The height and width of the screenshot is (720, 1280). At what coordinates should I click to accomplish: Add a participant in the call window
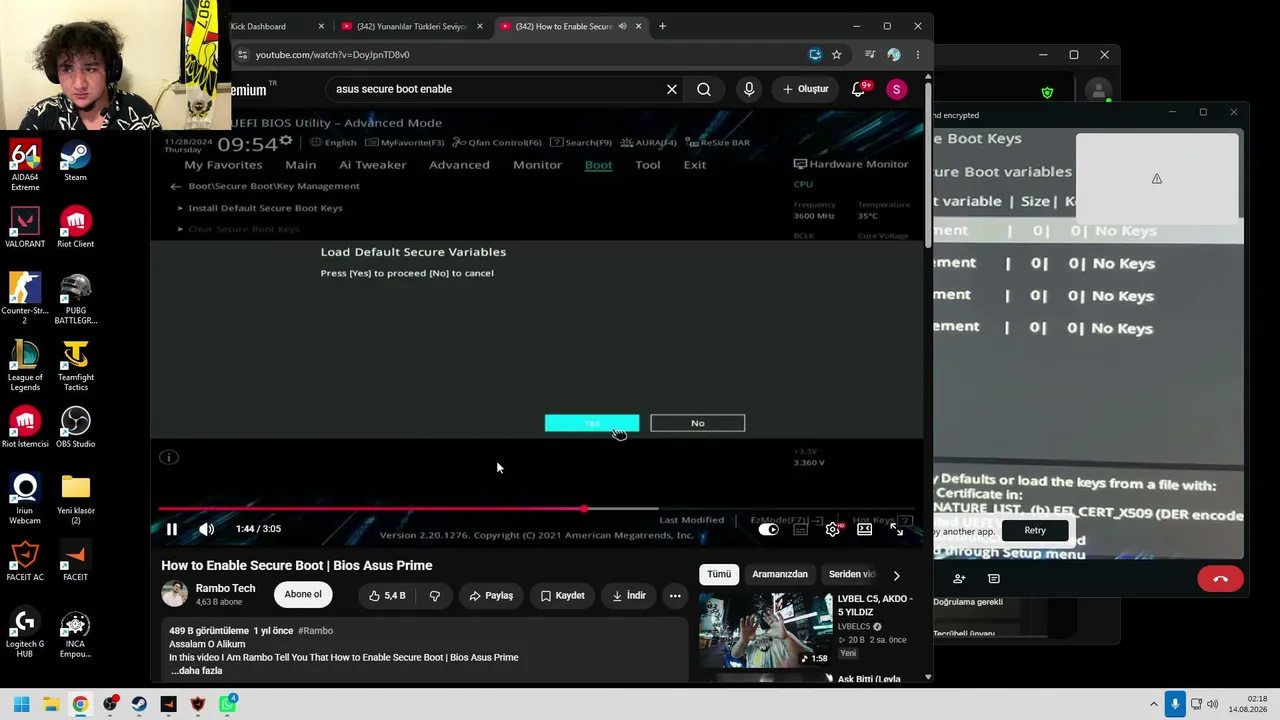pos(959,579)
